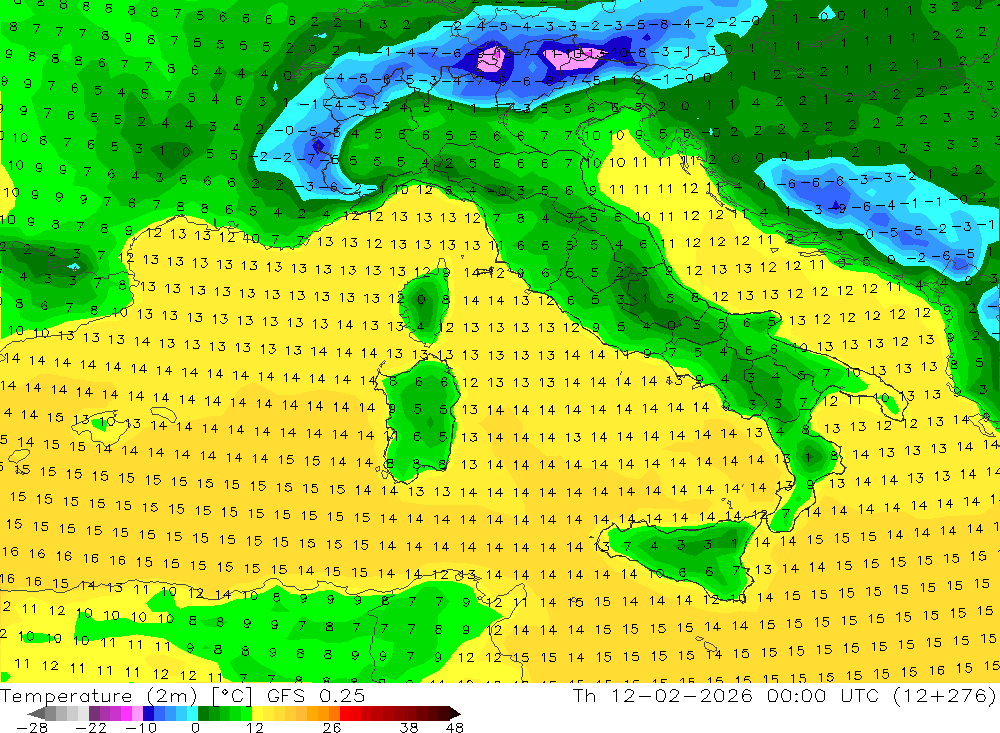Click the pink coldest spot in the Alps
The image size is (1000, 733).
coord(491,59)
